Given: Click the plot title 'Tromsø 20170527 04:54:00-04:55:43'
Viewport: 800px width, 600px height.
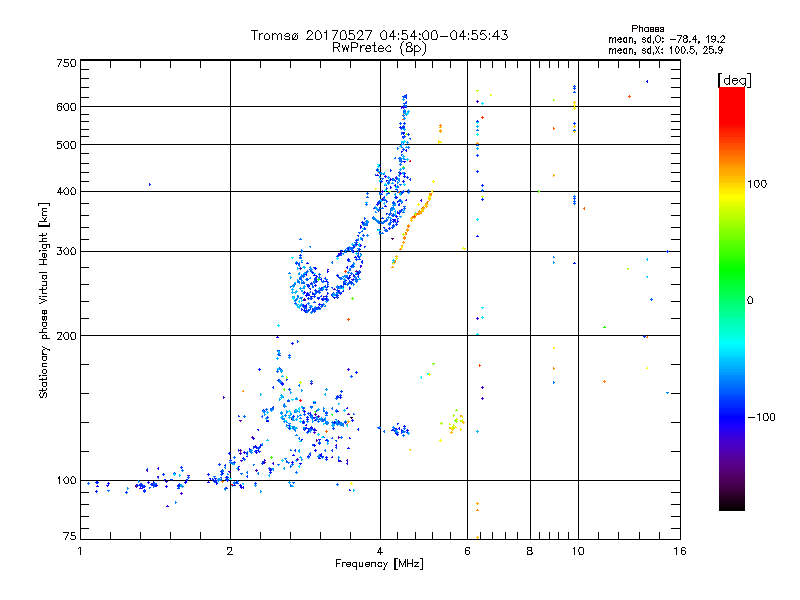Looking at the screenshot, I should pos(379,35).
